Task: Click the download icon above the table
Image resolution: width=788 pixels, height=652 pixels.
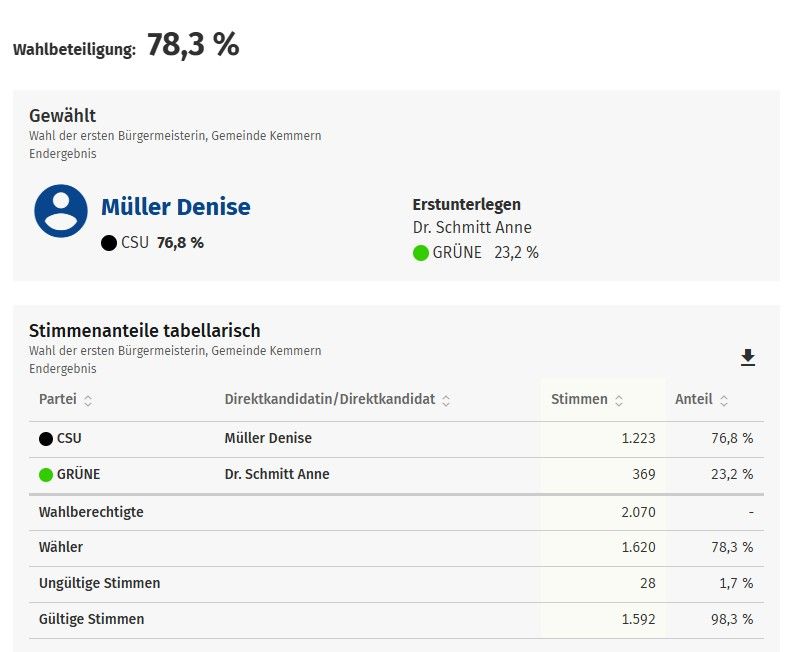Action: pos(747,358)
